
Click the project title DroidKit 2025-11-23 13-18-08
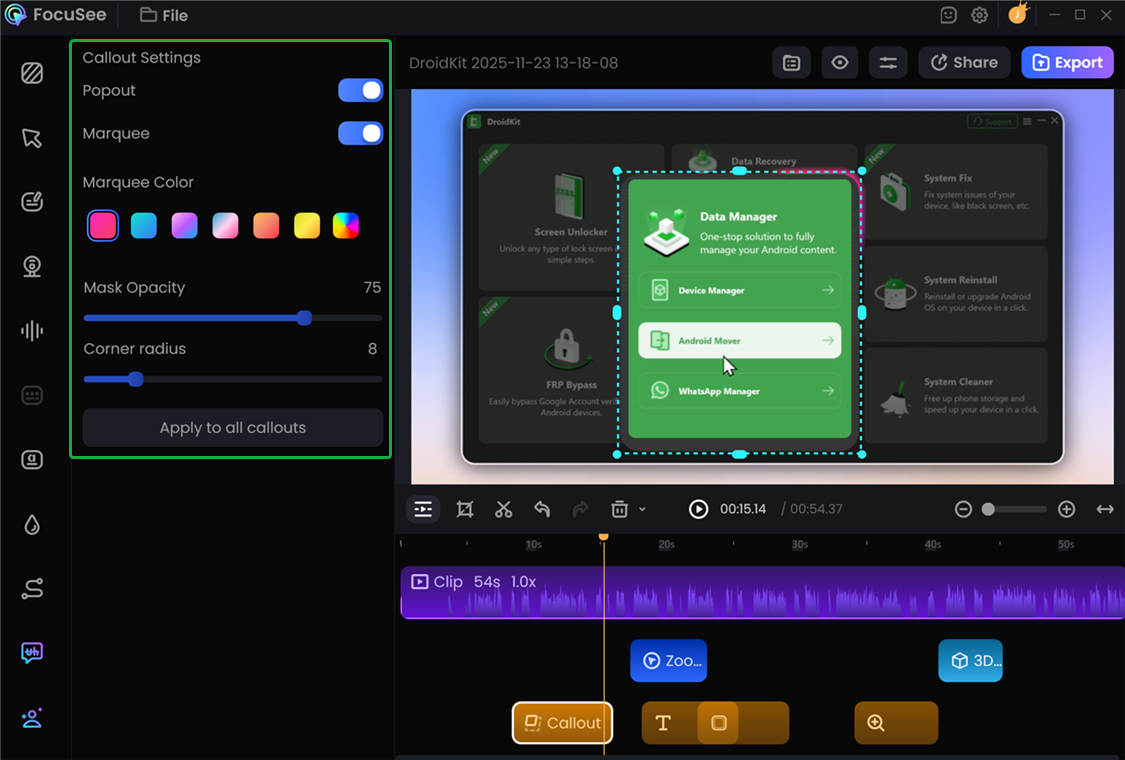pyautogui.click(x=513, y=63)
